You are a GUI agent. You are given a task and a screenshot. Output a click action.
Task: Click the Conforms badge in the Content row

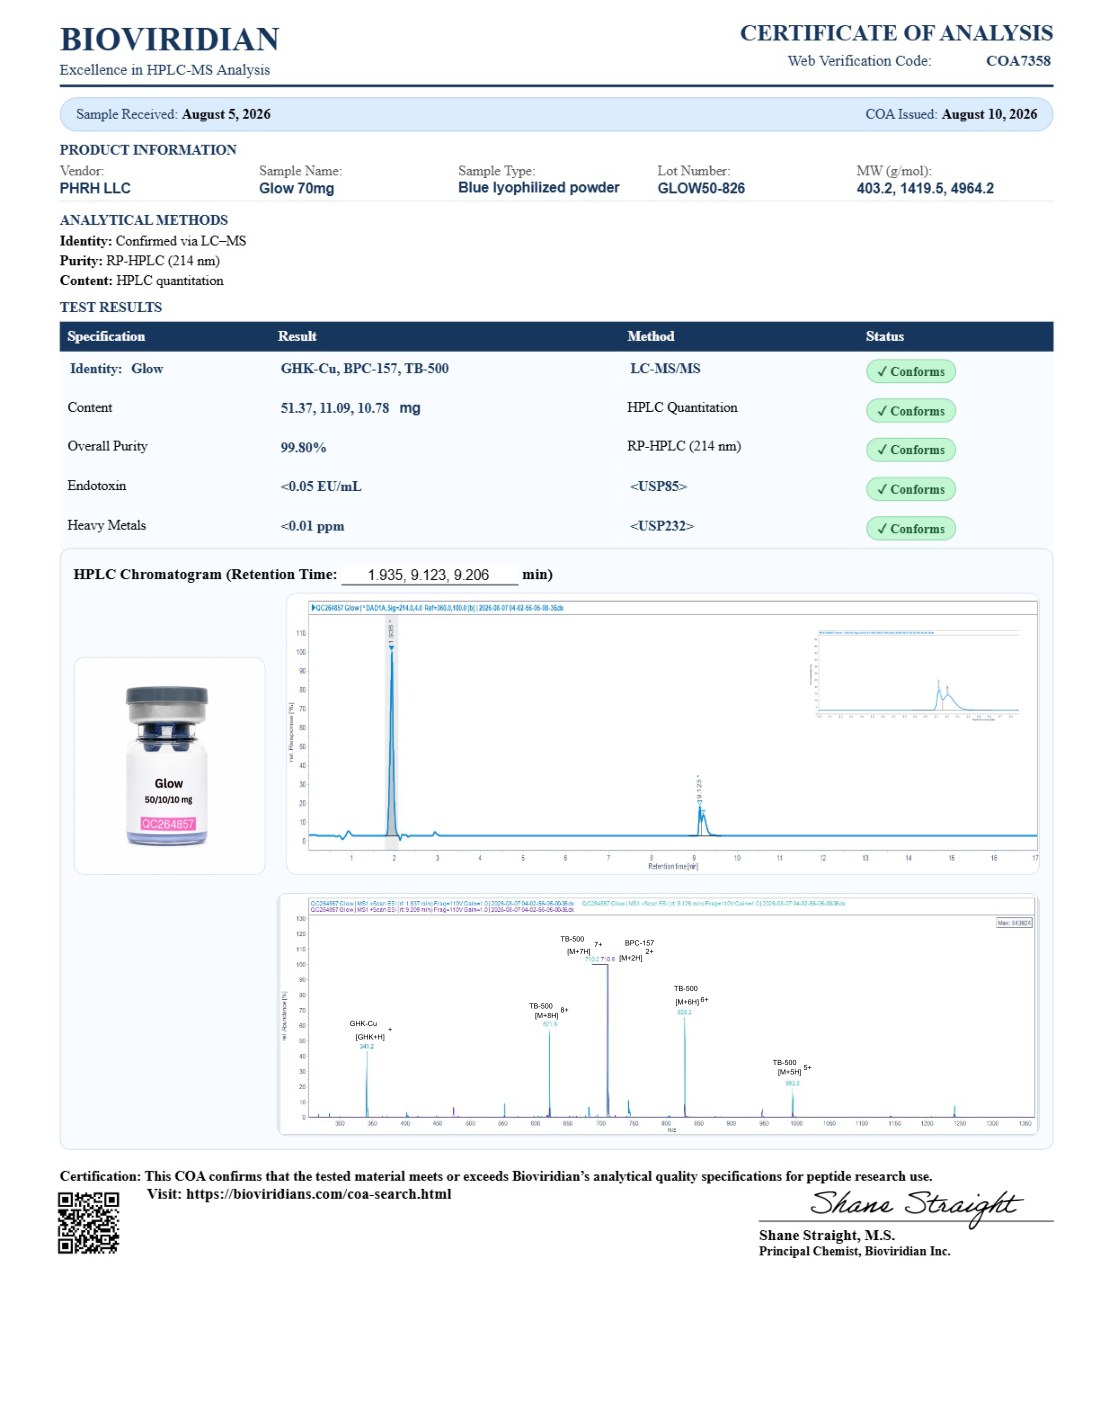(x=910, y=411)
